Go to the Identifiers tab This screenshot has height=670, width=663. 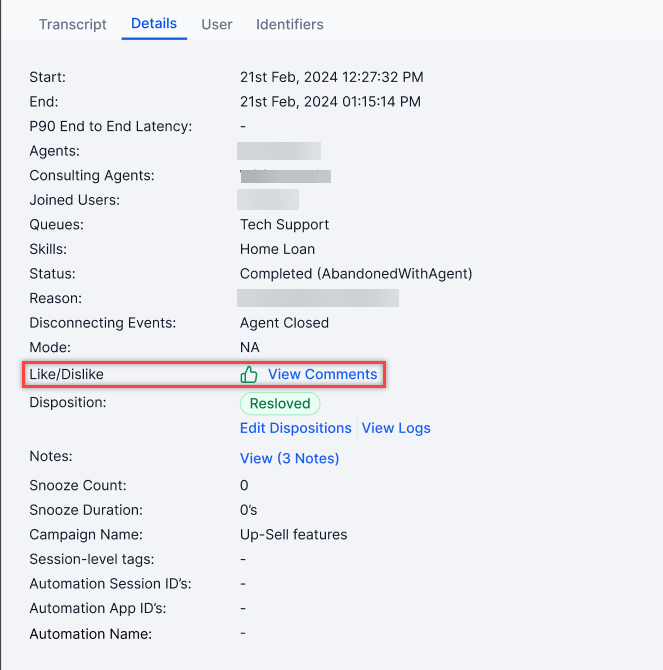point(290,24)
